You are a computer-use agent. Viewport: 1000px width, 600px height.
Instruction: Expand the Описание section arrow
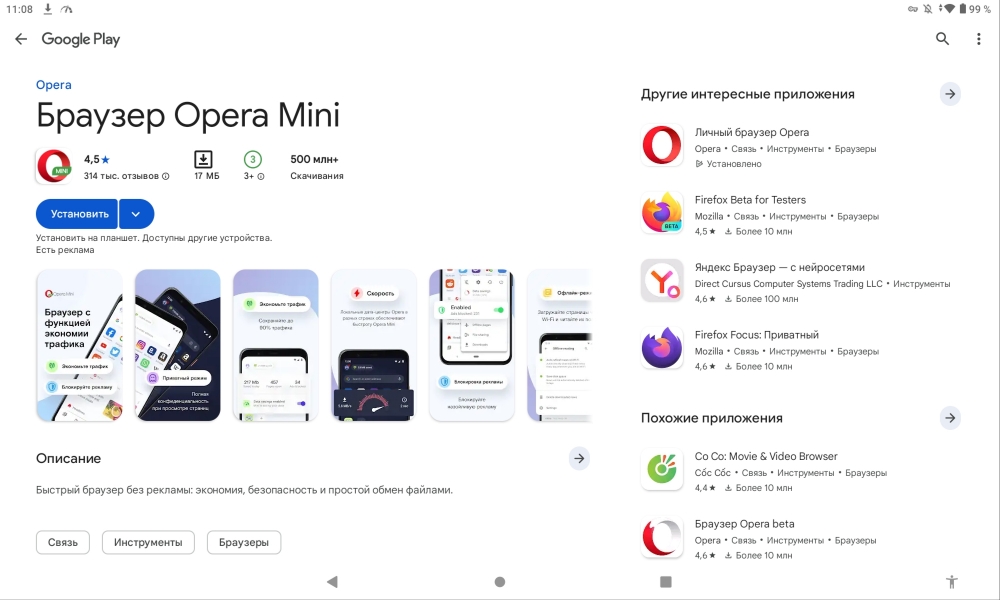point(579,458)
